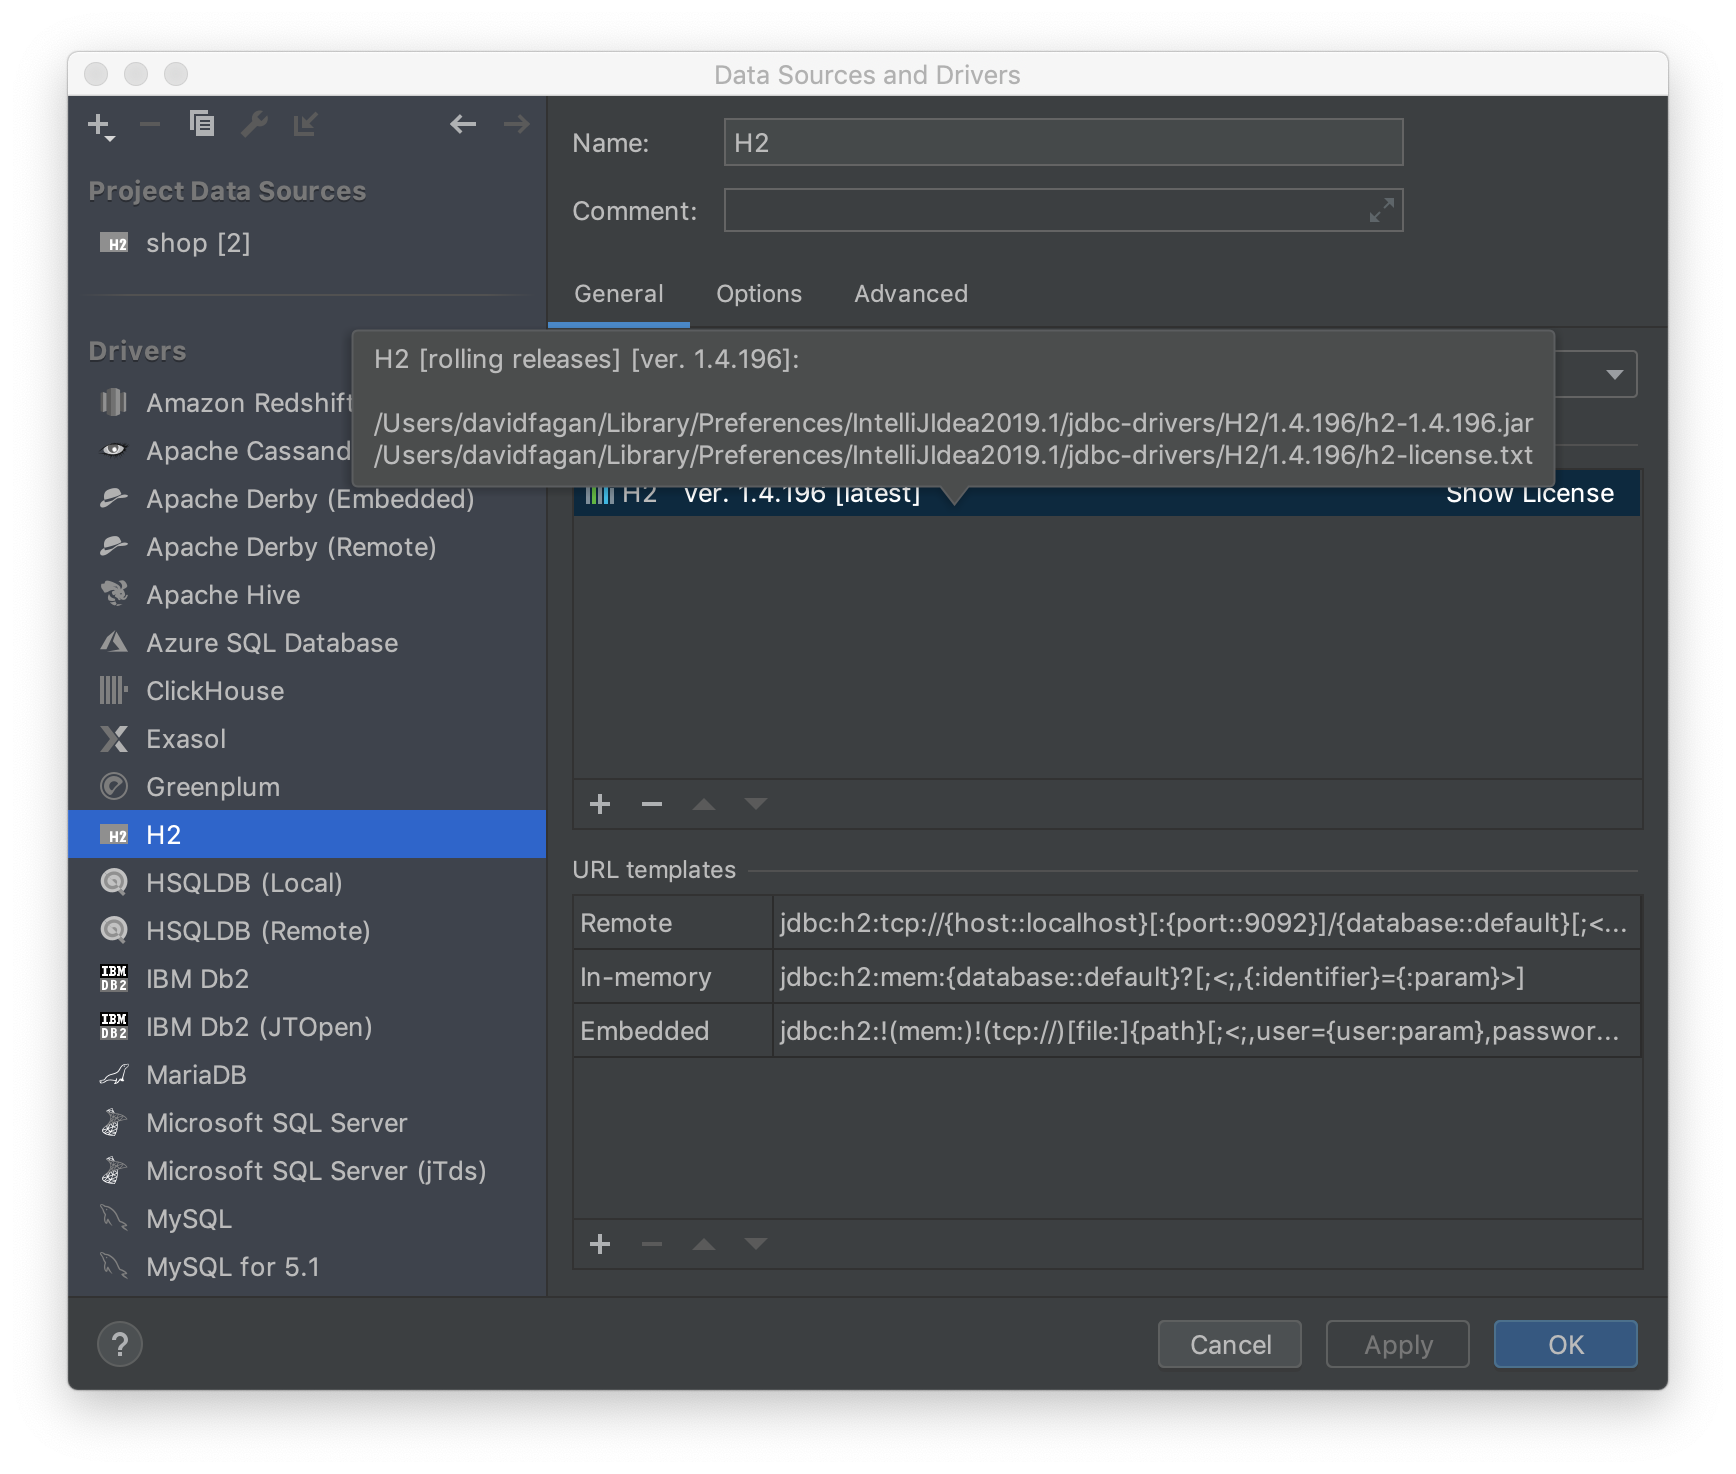Image resolution: width=1736 pixels, height=1474 pixels.
Task: Select the IBM Db2 (JTOpen) driver
Action: pyautogui.click(x=307, y=1027)
